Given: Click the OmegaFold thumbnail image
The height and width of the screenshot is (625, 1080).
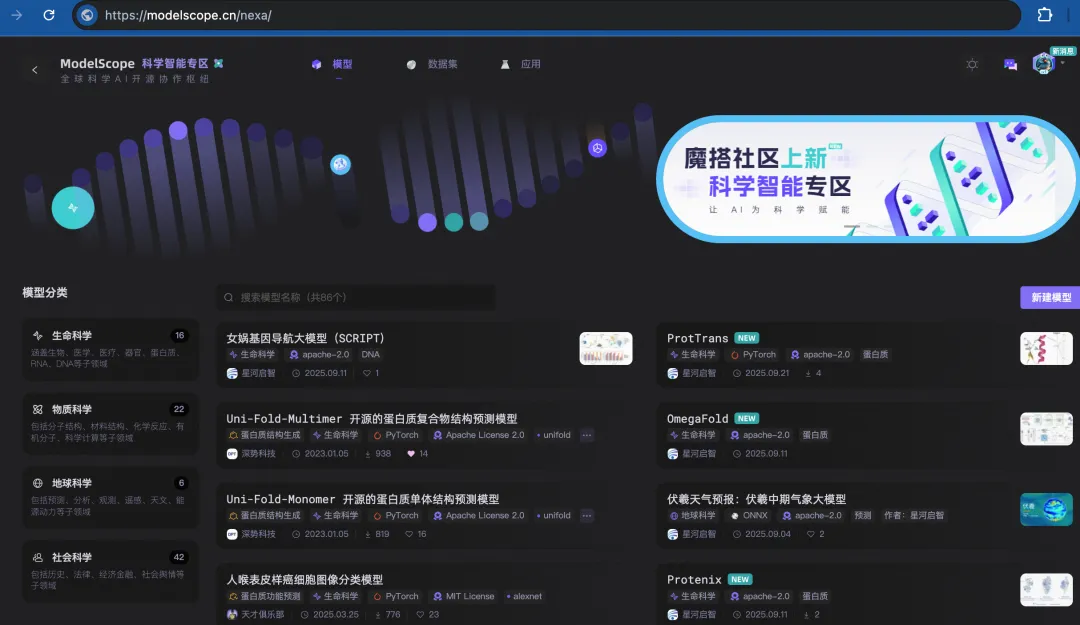Looking at the screenshot, I should tap(1046, 429).
